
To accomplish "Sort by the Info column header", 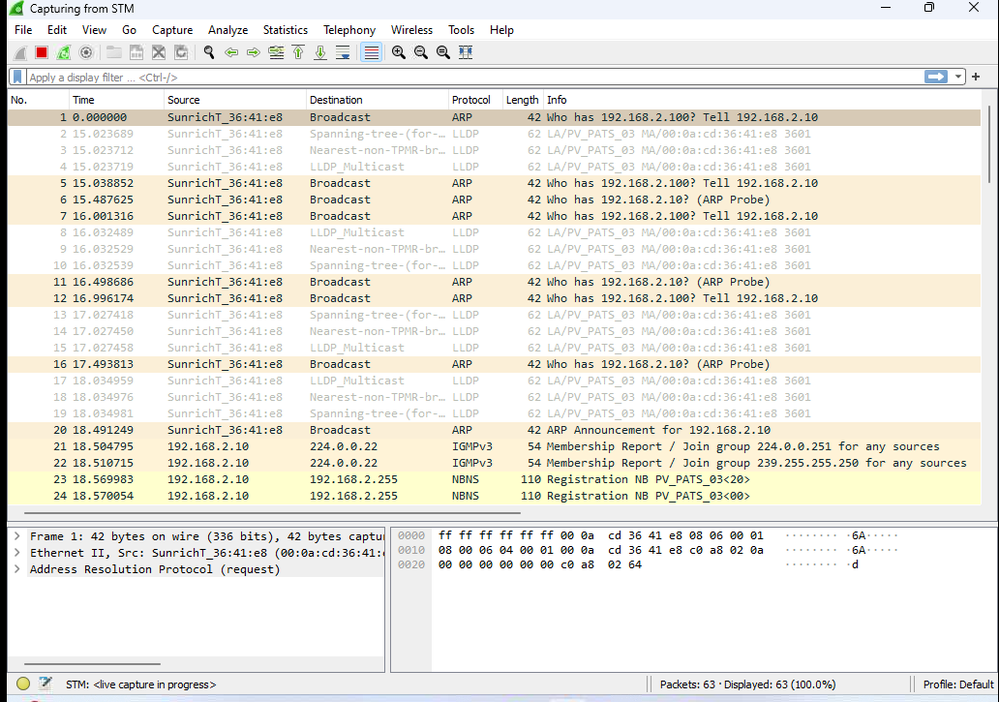I will coord(761,100).
